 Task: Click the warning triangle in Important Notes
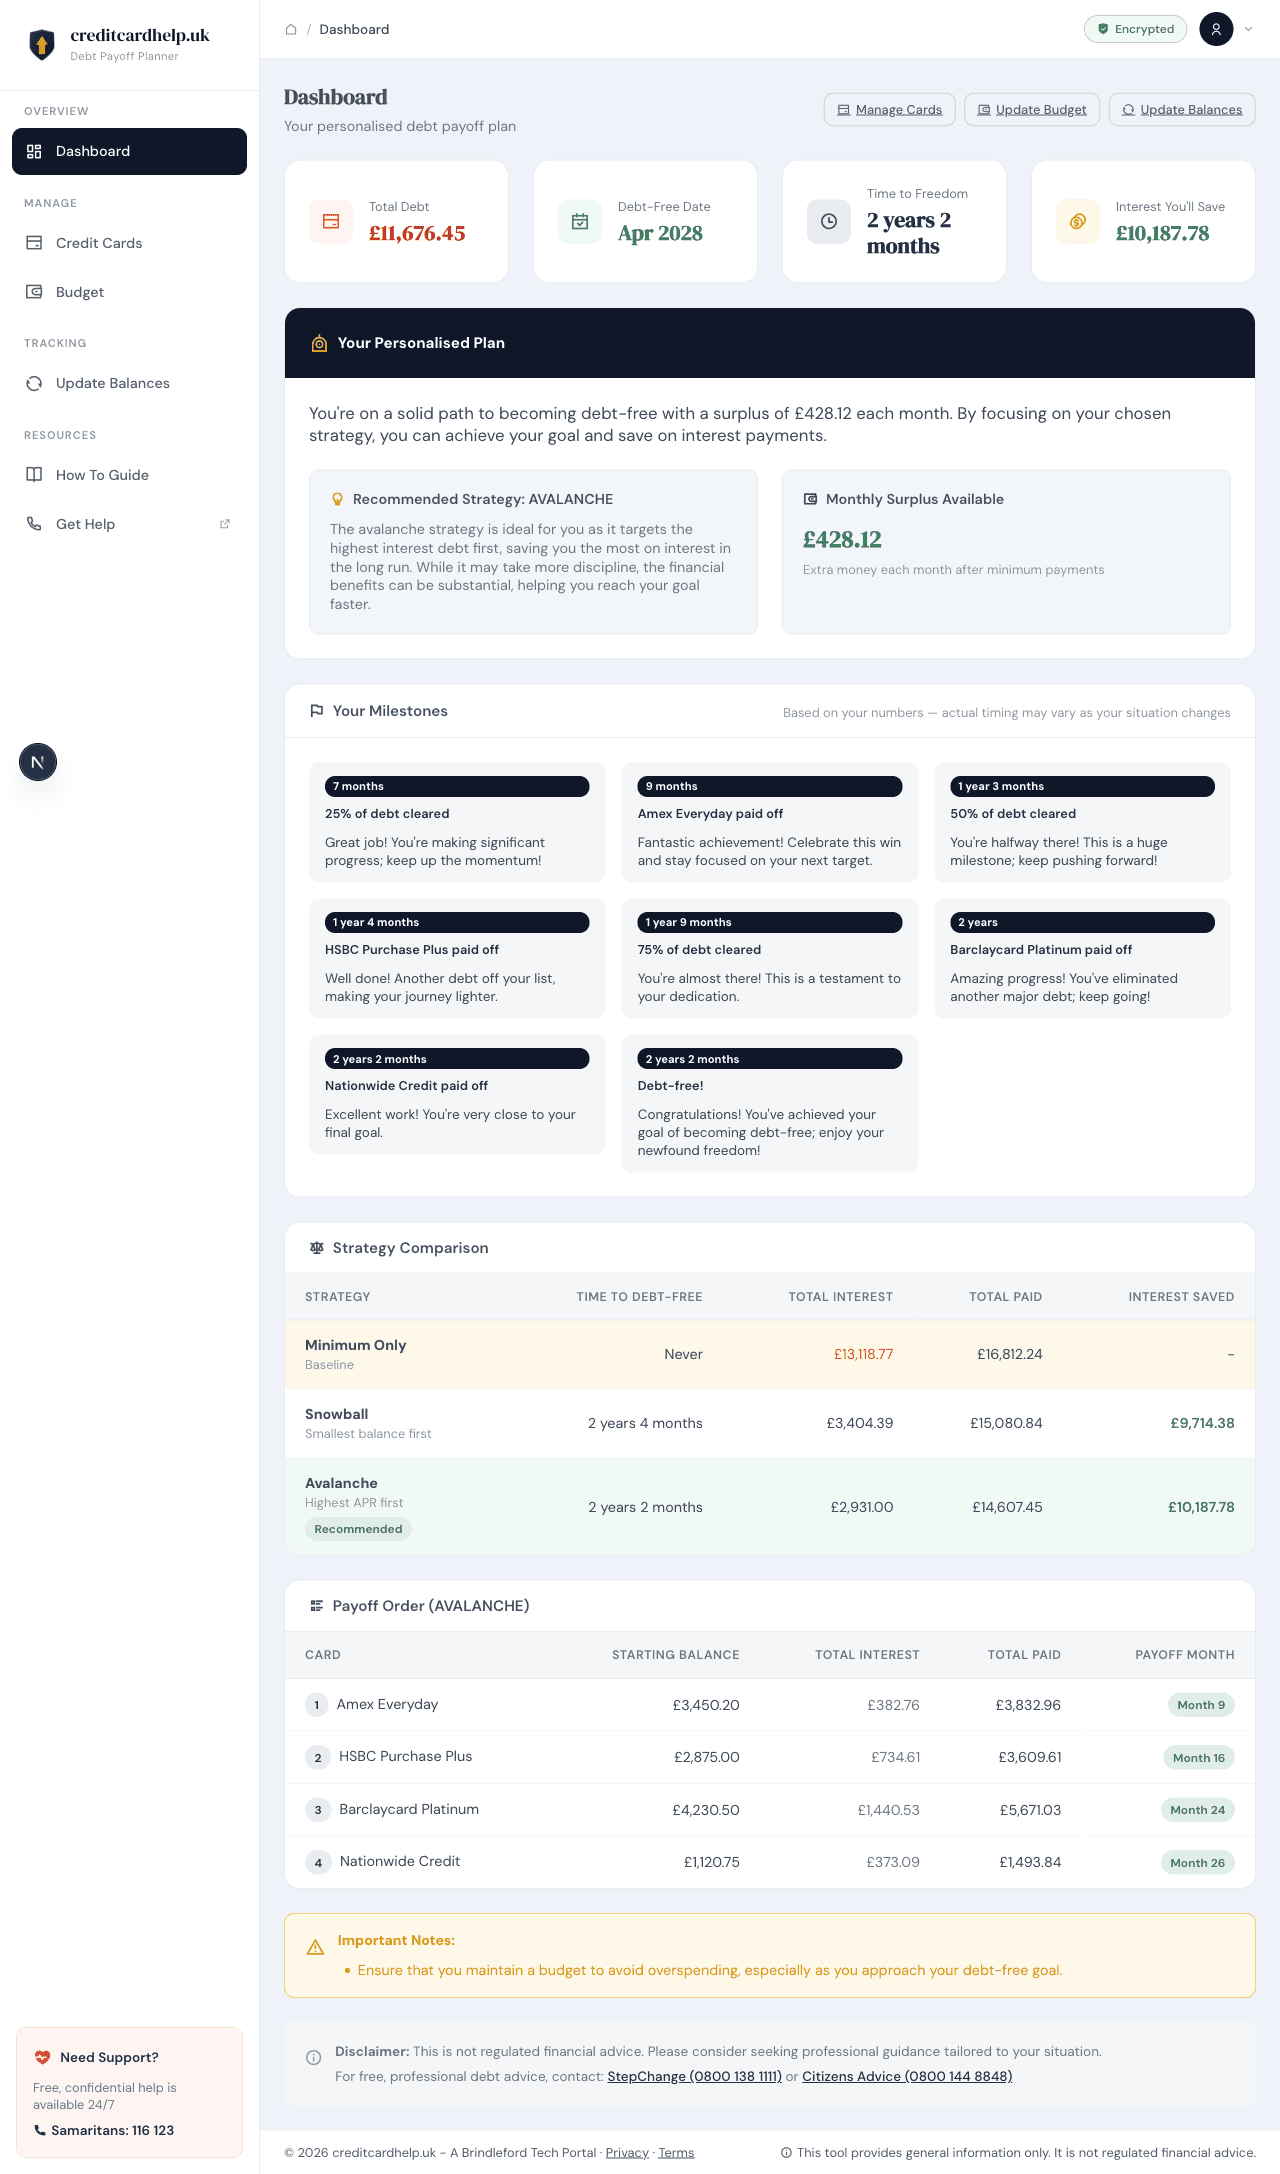coord(315,1947)
